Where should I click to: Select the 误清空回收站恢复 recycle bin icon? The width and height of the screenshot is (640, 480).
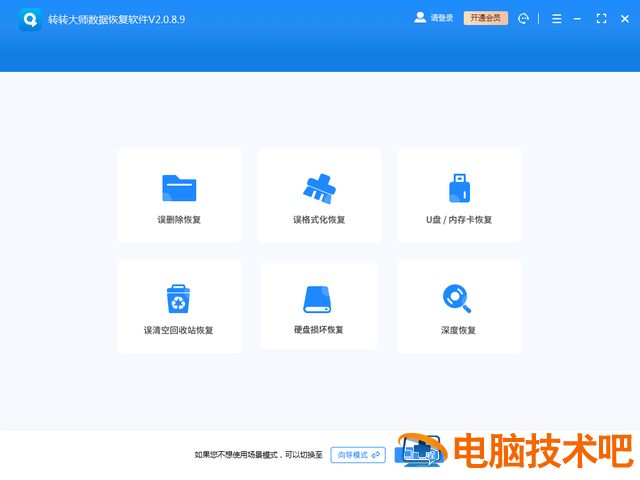pos(178,299)
